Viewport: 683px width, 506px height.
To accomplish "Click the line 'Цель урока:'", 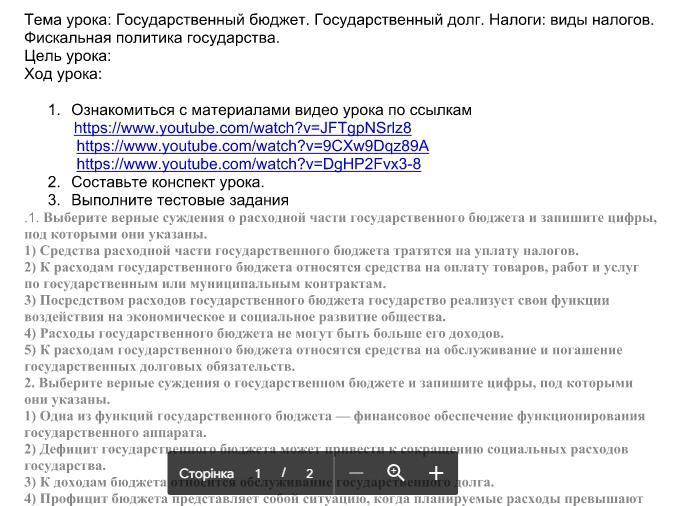I will click(68, 56).
